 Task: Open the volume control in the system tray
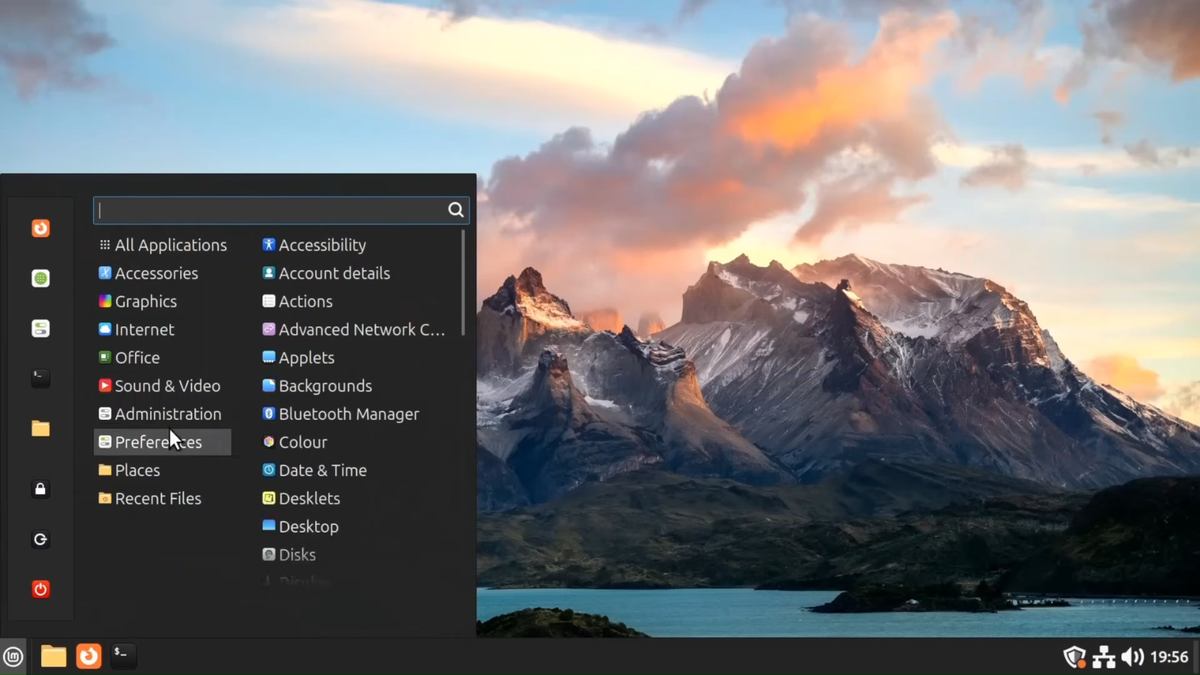click(x=1132, y=657)
